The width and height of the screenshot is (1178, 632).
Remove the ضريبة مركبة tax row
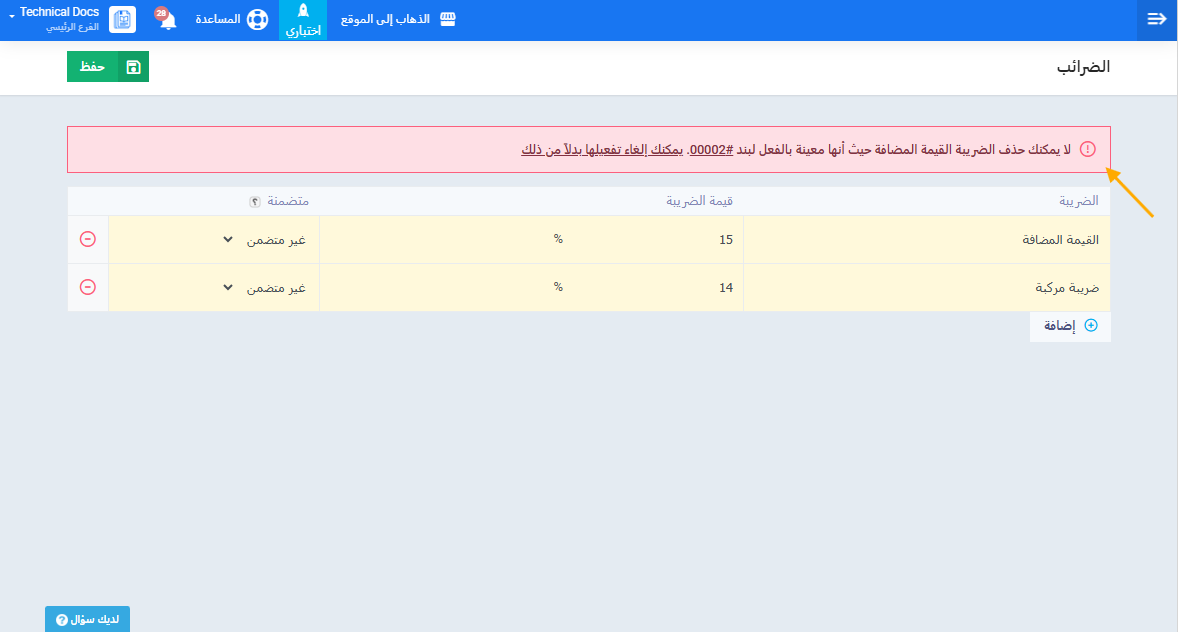pos(88,287)
